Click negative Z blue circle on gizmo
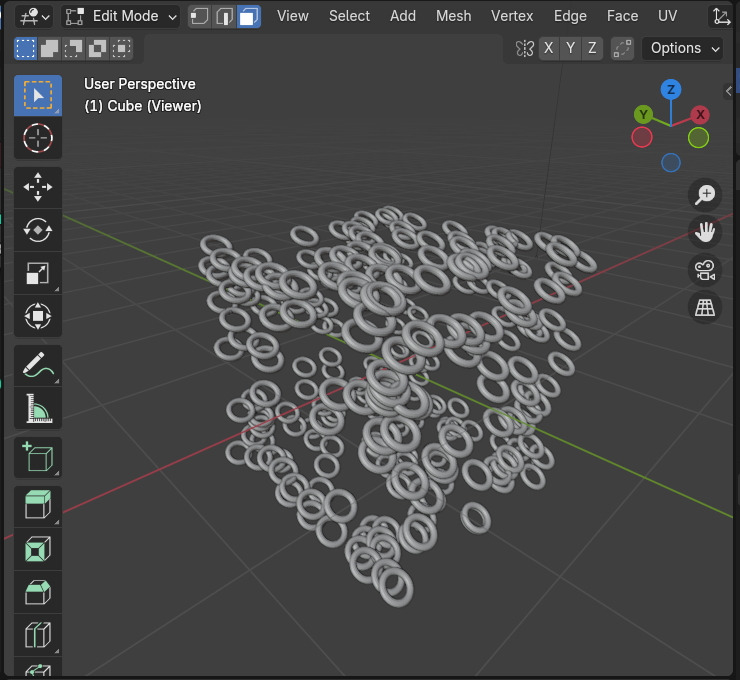740x680 pixels. pos(671,163)
